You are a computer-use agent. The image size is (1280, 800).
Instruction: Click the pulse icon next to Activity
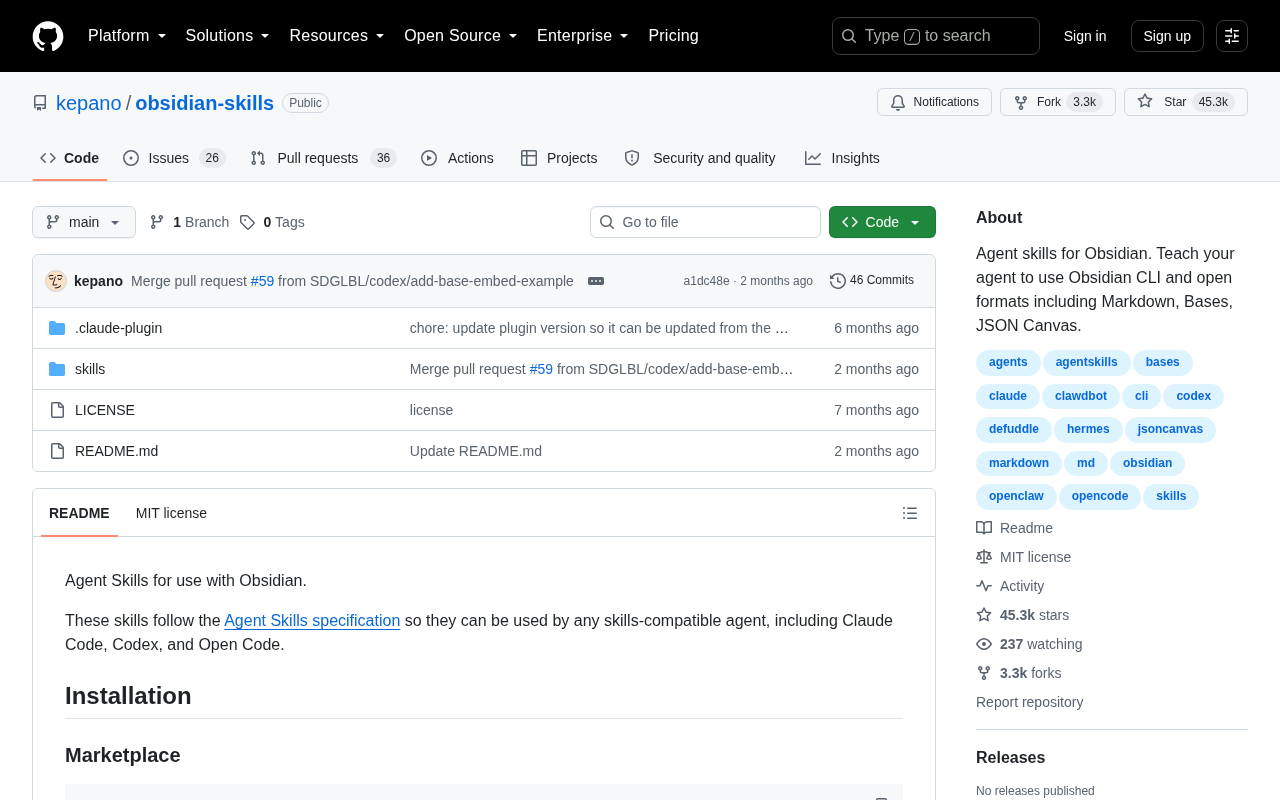(984, 586)
